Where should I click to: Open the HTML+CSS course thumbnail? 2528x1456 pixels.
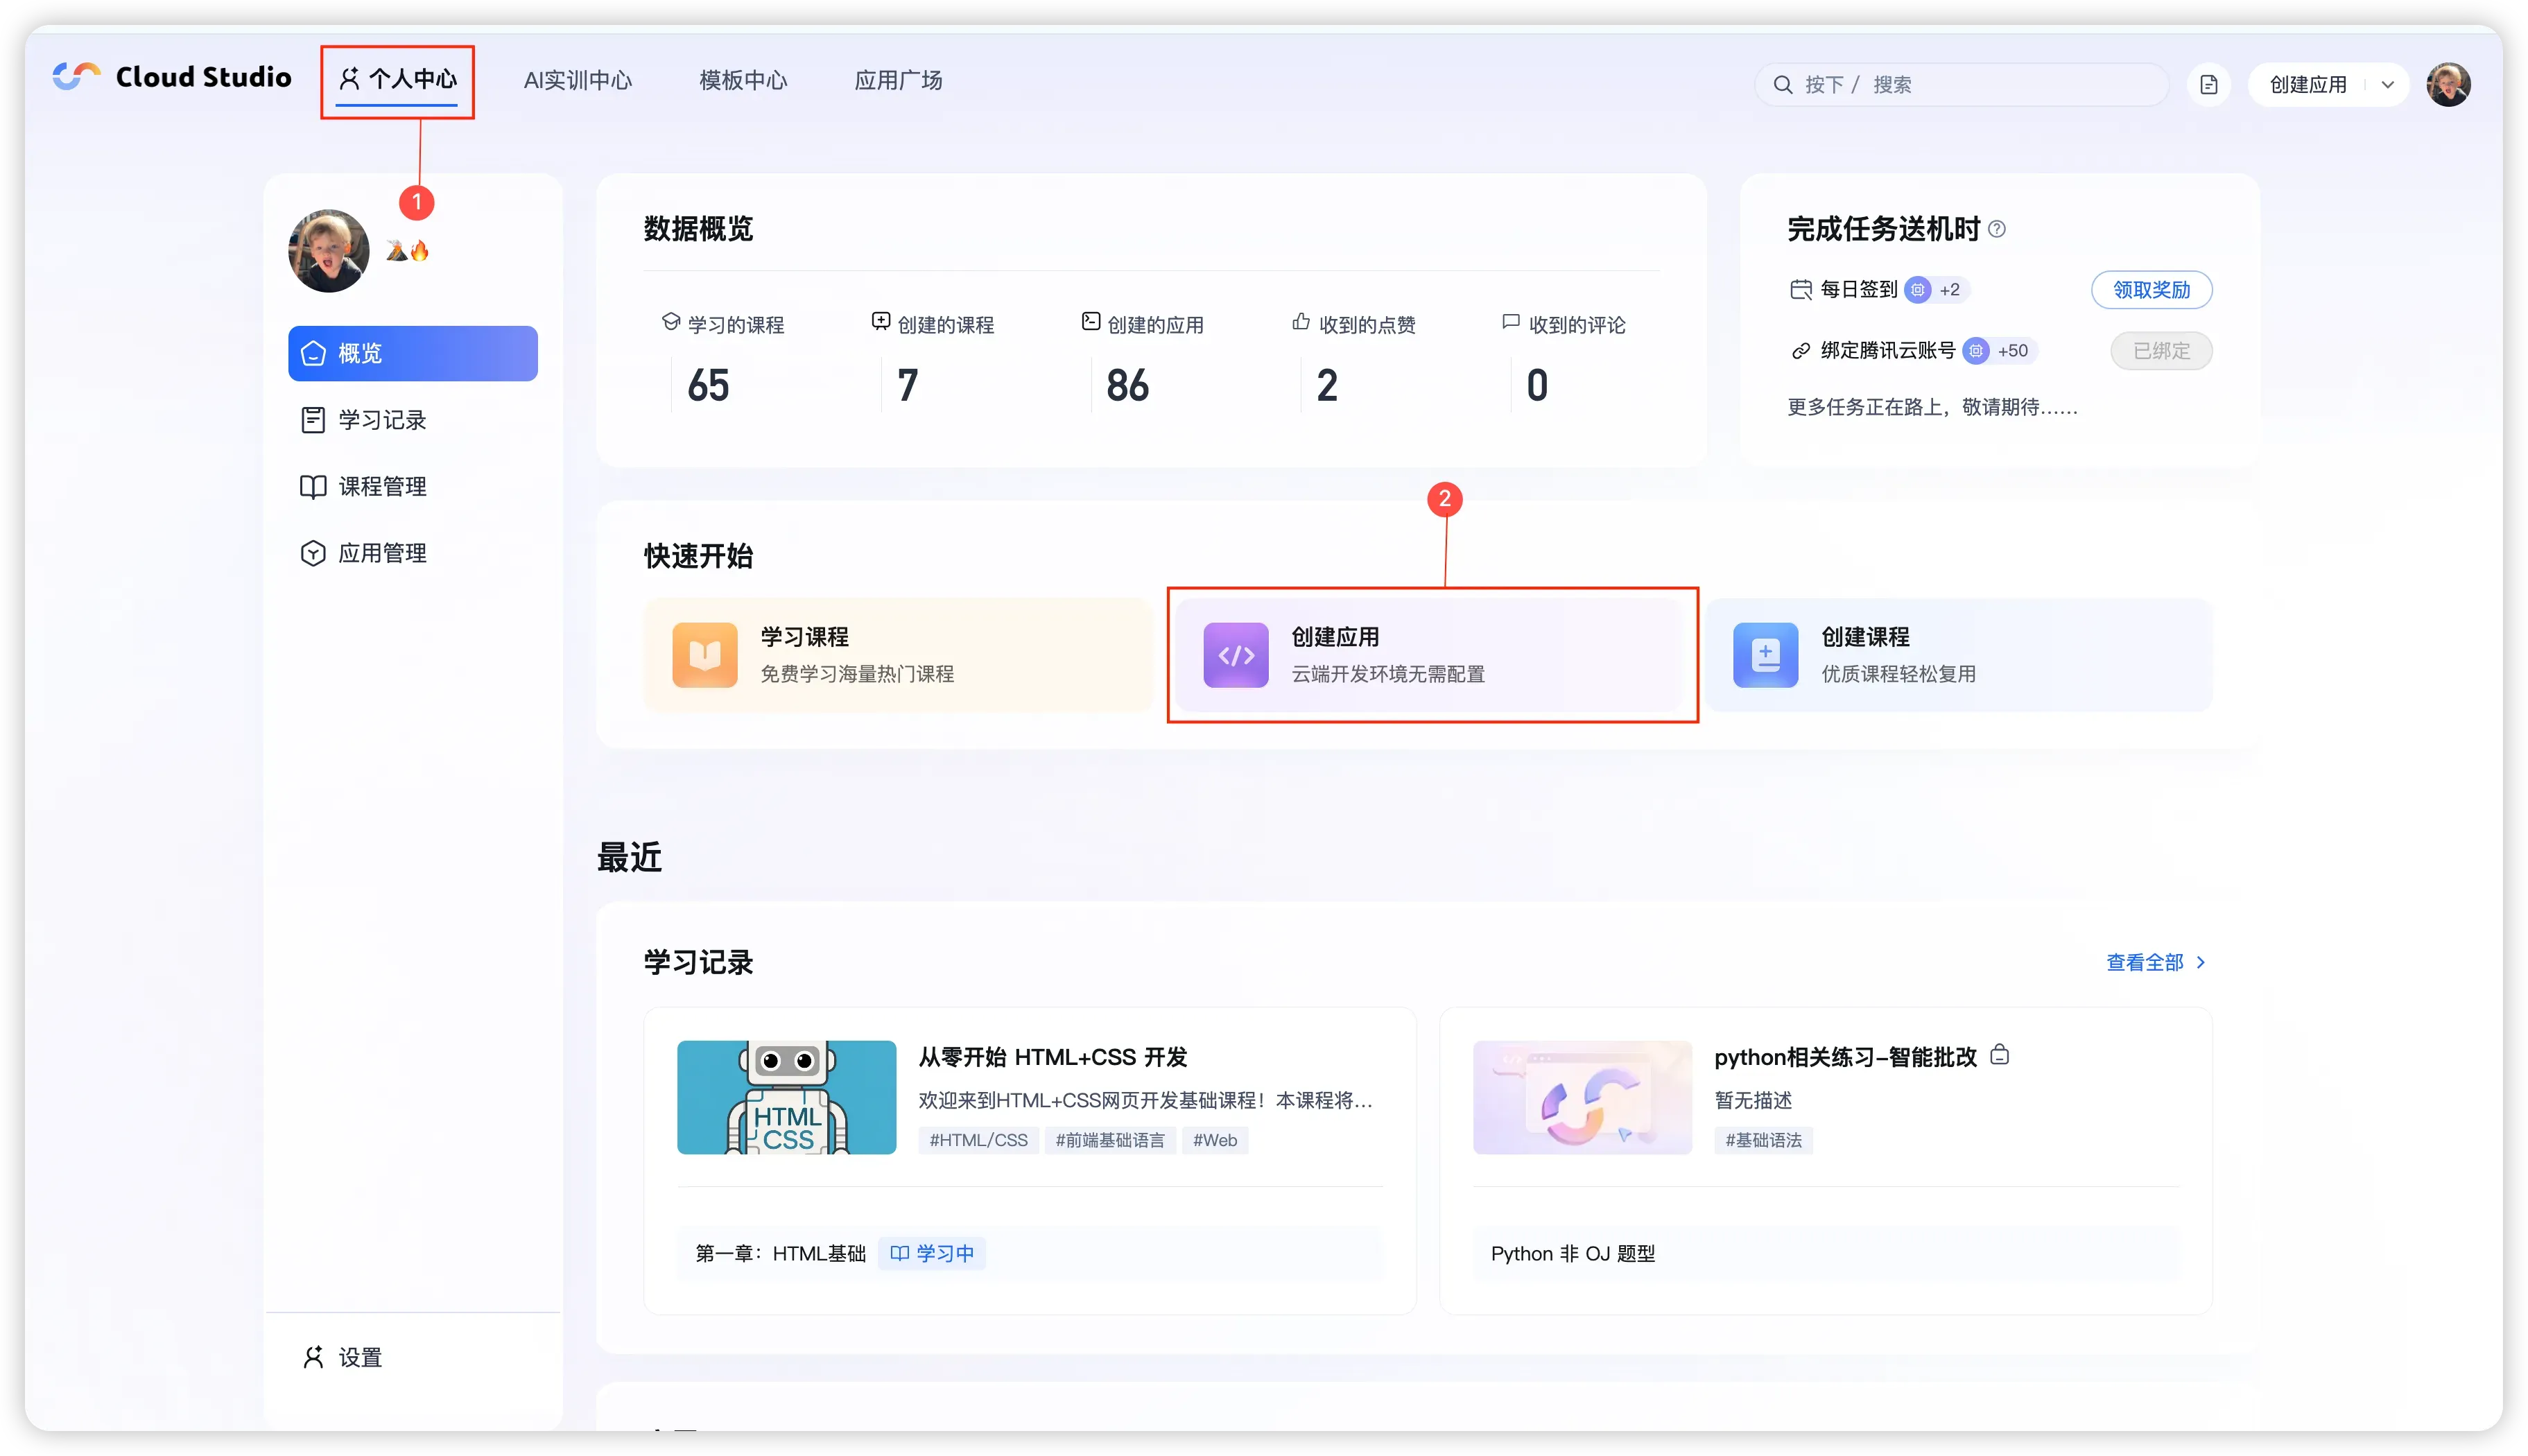(x=786, y=1097)
